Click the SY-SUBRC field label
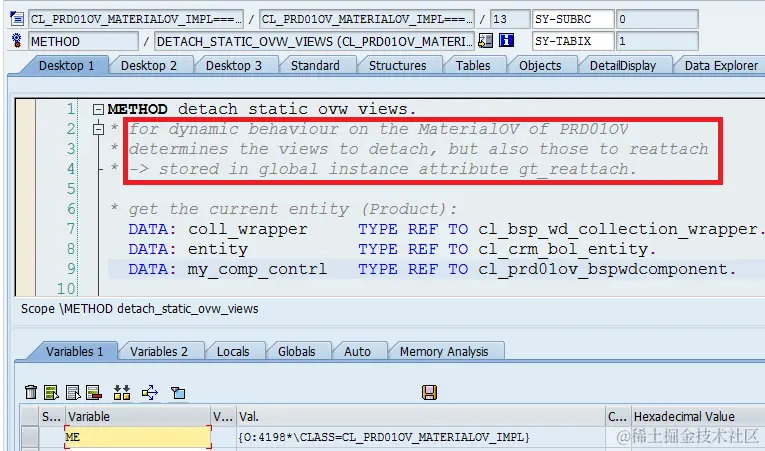This screenshot has height=451, width=765. click(573, 19)
